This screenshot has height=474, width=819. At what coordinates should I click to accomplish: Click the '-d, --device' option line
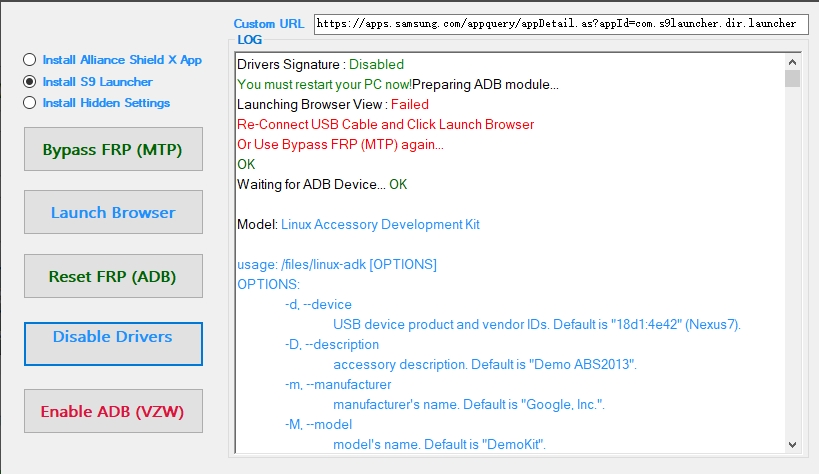(318, 305)
